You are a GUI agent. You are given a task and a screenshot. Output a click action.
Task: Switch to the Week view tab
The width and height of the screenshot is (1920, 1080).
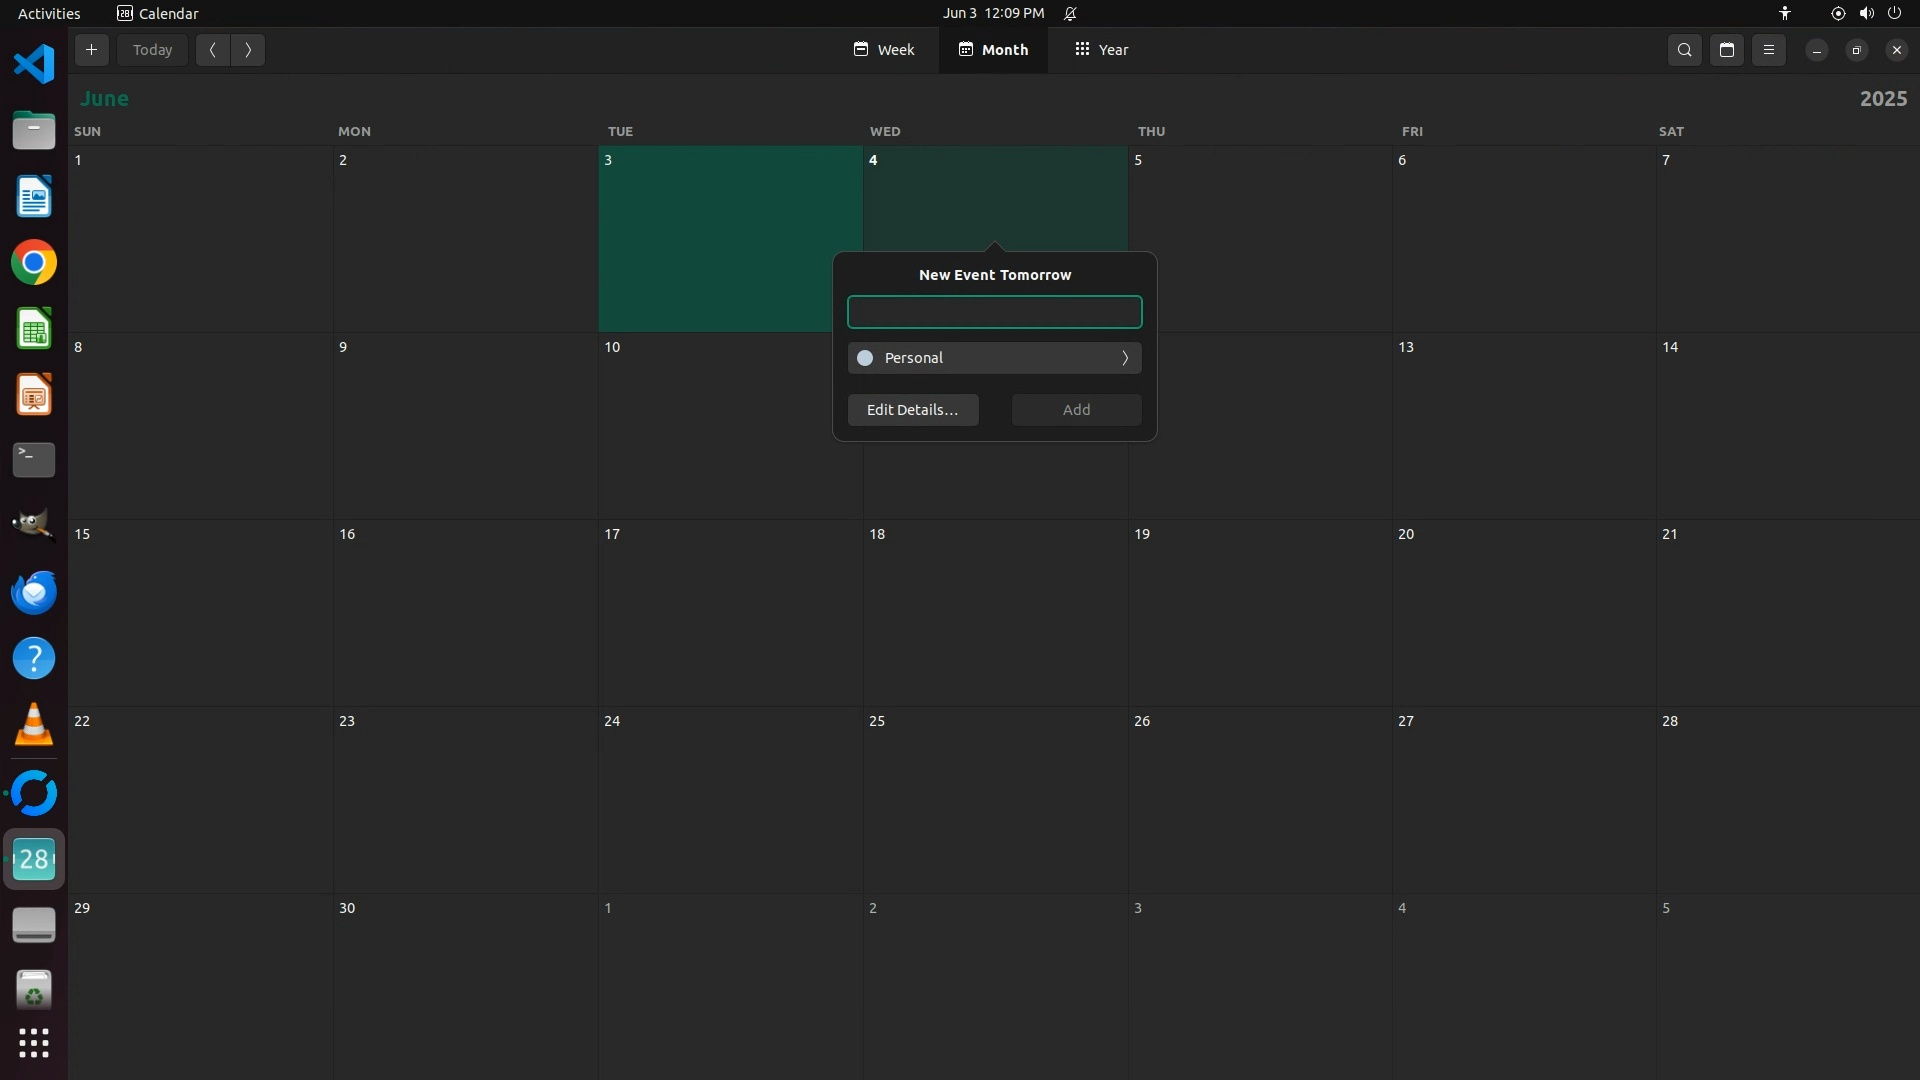coord(884,50)
